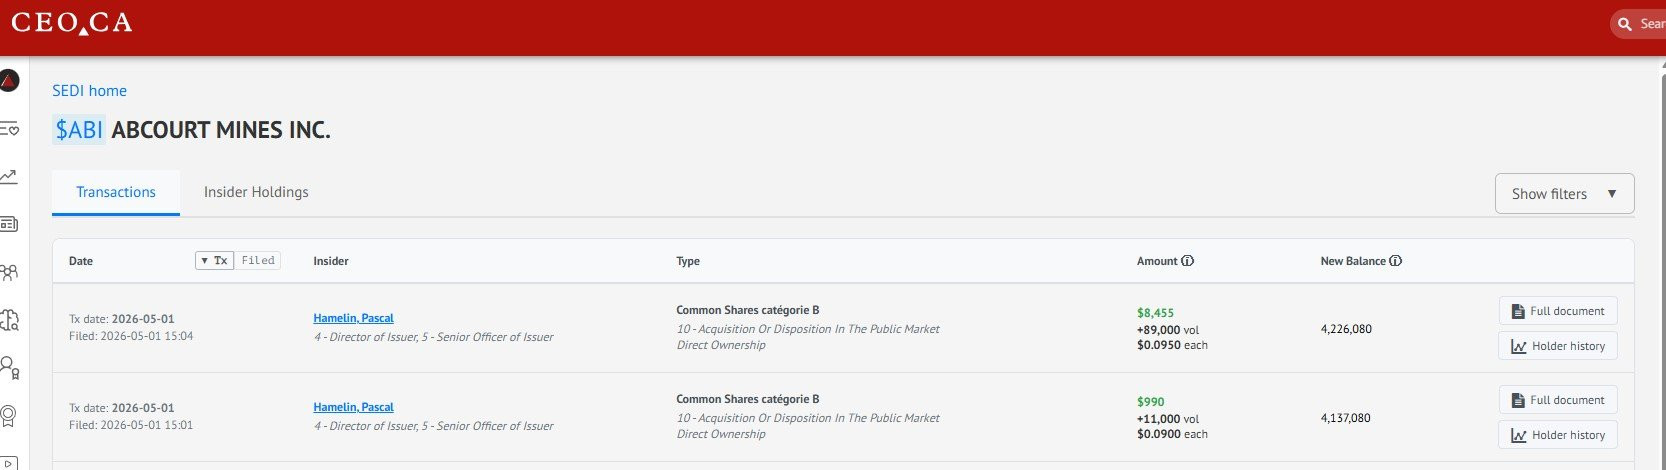The image size is (1666, 470).
Task: Open the red triangle avatar icon in sidebar
Action: [9, 81]
